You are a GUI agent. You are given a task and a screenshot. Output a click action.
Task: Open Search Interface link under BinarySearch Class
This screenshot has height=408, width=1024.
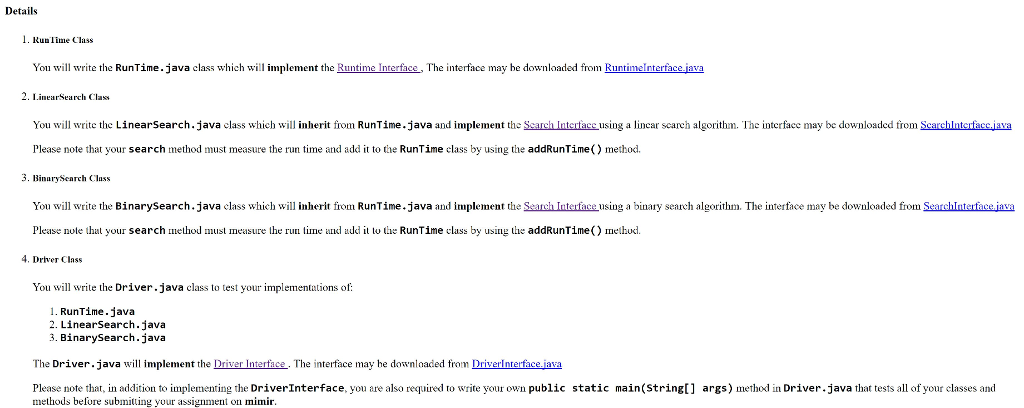561,206
